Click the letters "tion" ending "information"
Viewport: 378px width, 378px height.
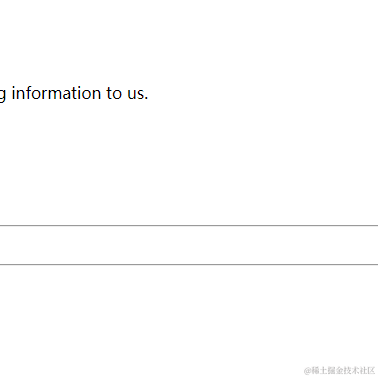pyautogui.click(x=88, y=93)
